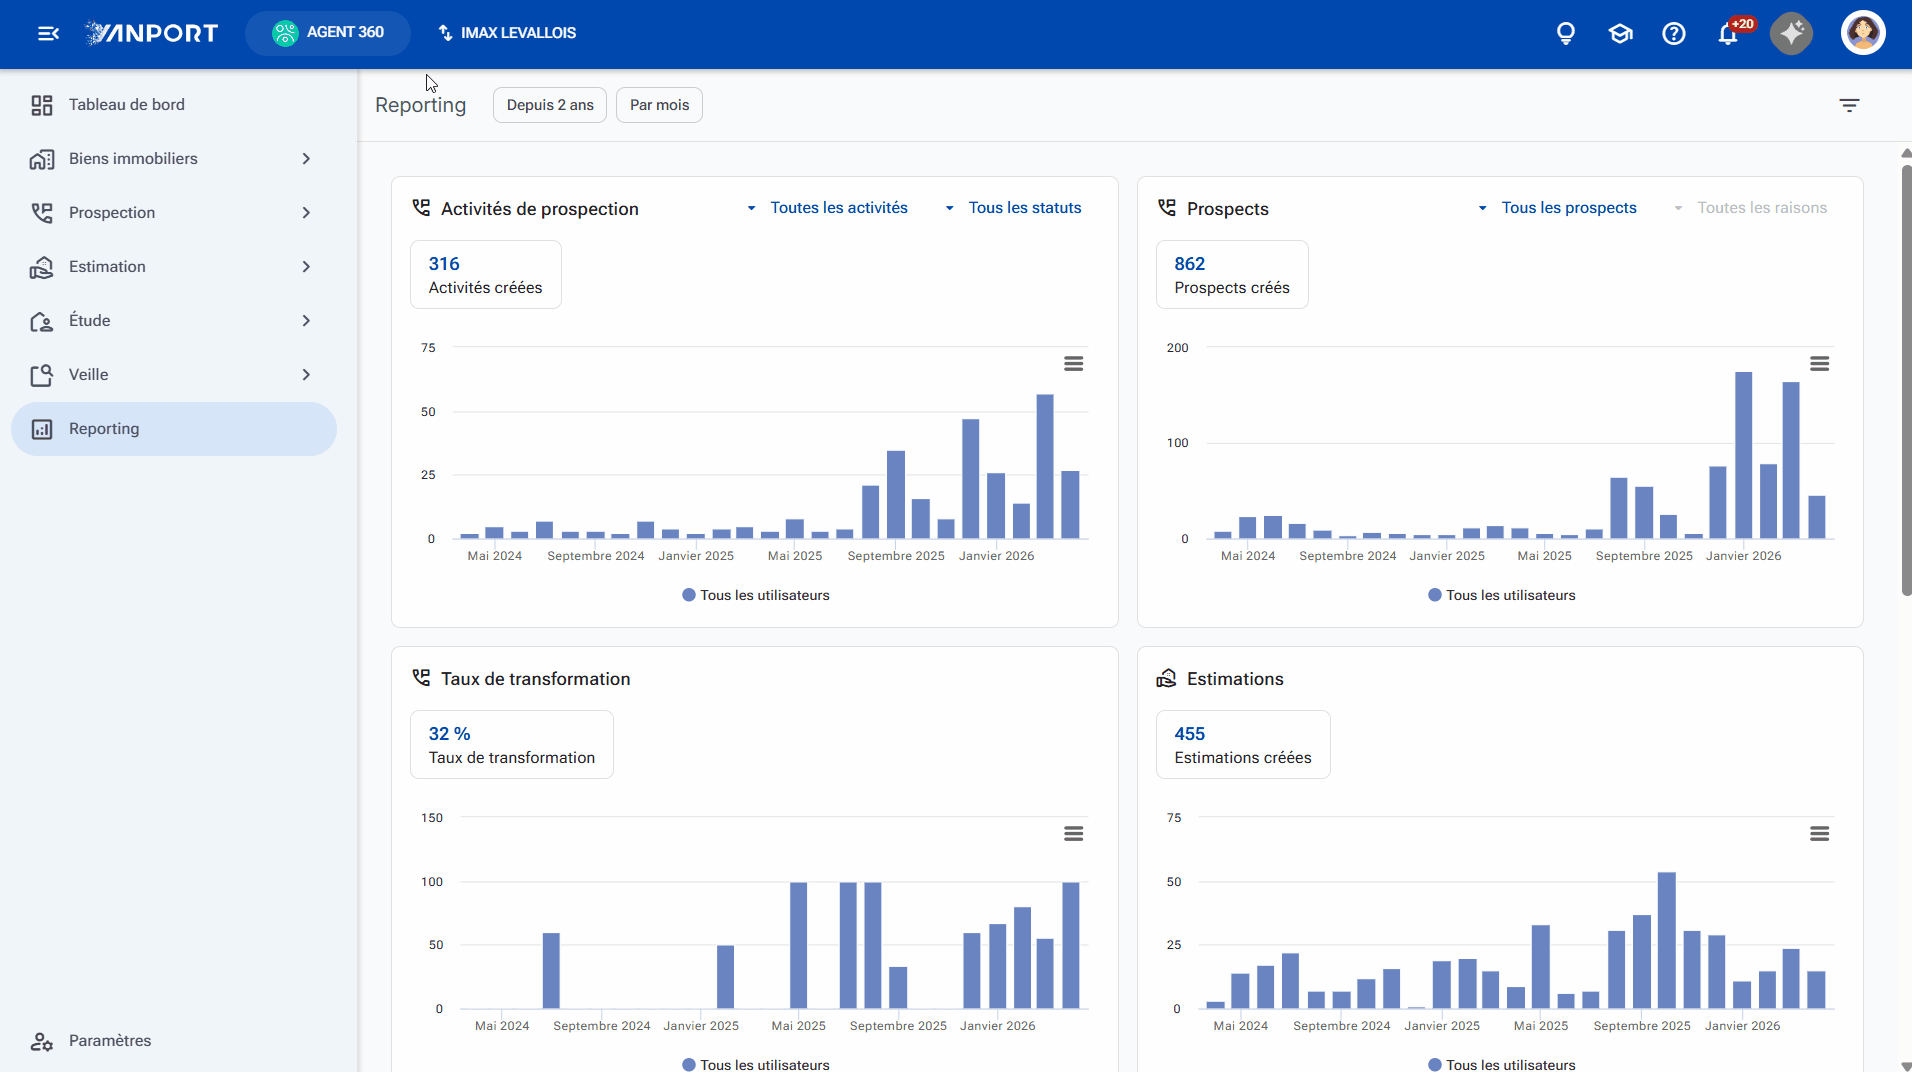The width and height of the screenshot is (1912, 1072).
Task: Expand Biens immobiliers sidebar menu
Action: click(x=174, y=159)
